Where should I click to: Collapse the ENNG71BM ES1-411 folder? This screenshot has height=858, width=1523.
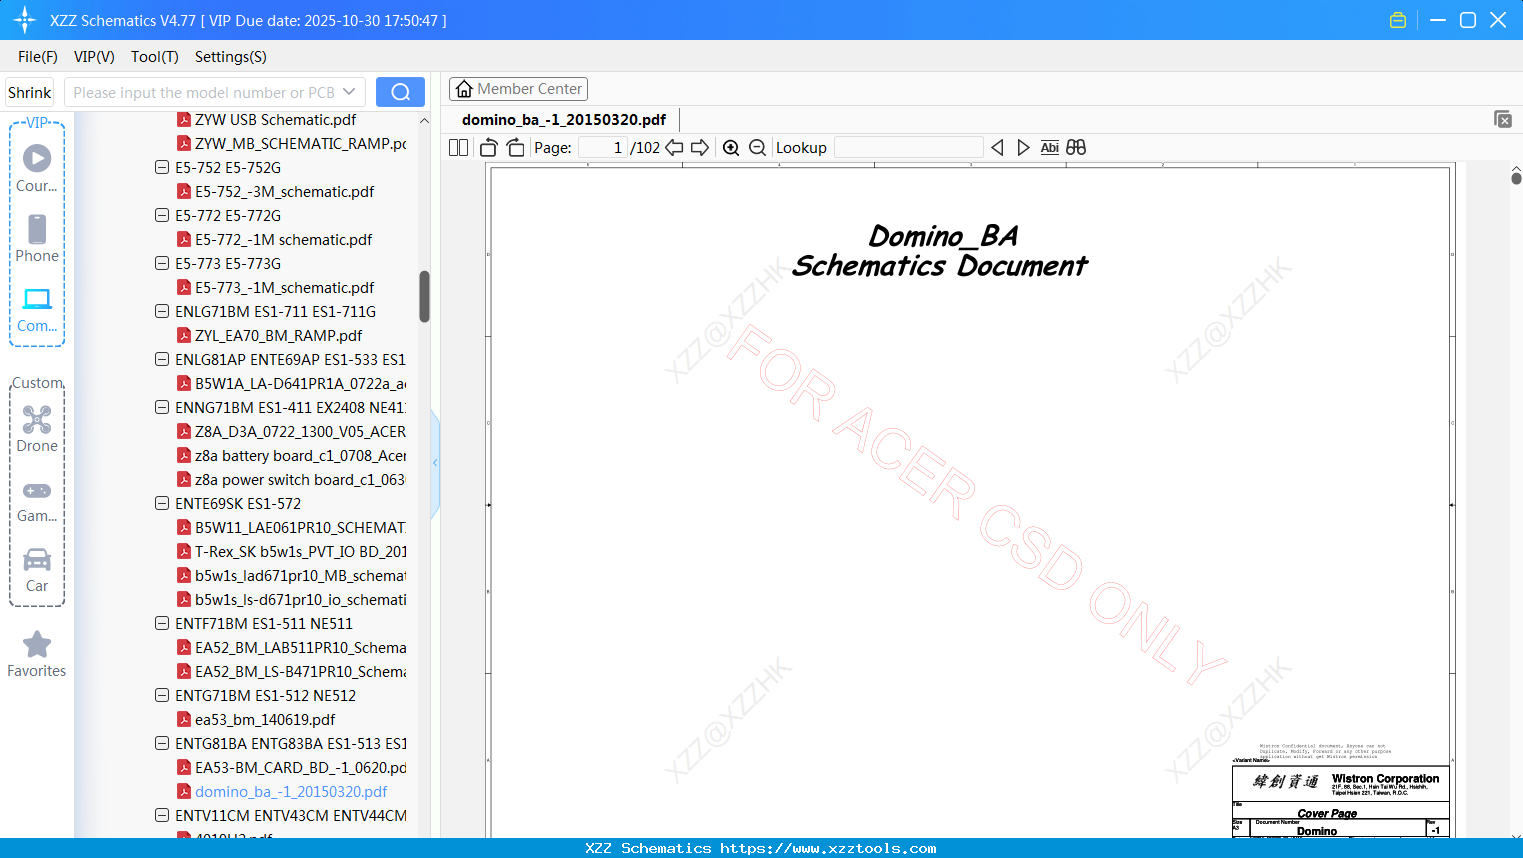(162, 407)
